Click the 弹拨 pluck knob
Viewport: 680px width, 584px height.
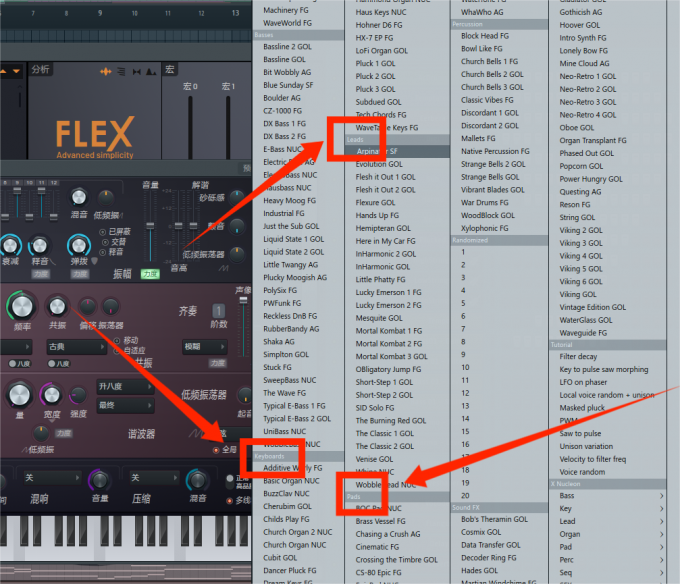(x=79, y=246)
